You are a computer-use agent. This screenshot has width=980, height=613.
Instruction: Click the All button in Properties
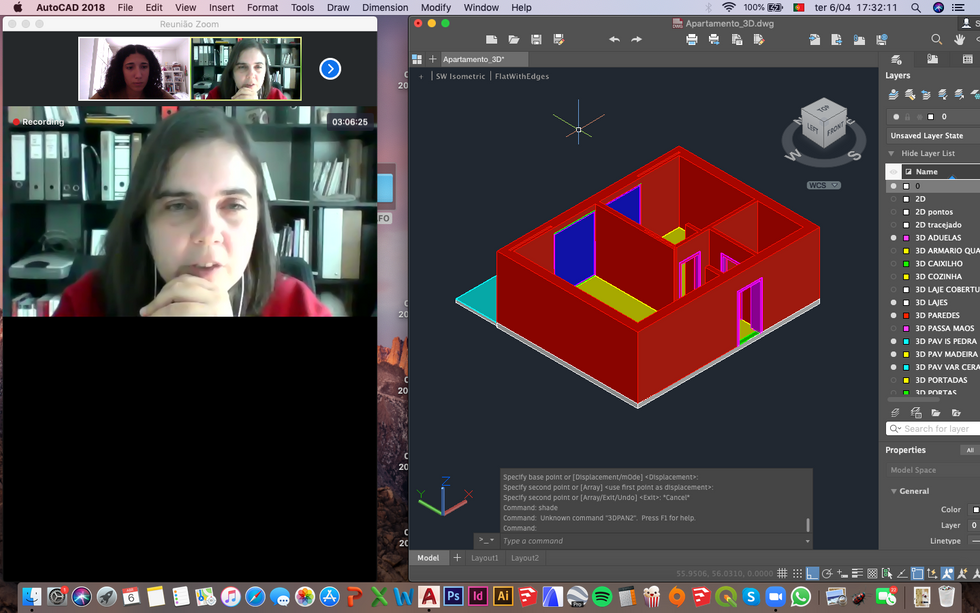pos(970,450)
